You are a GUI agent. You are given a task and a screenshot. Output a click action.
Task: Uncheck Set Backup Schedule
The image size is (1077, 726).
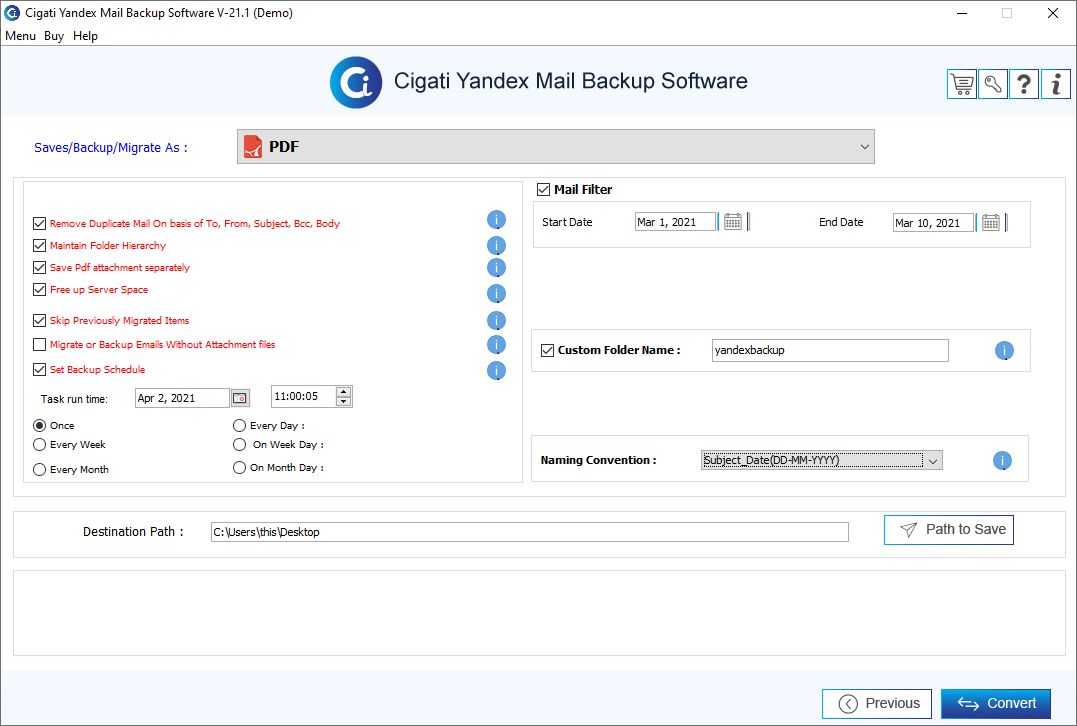tap(39, 369)
